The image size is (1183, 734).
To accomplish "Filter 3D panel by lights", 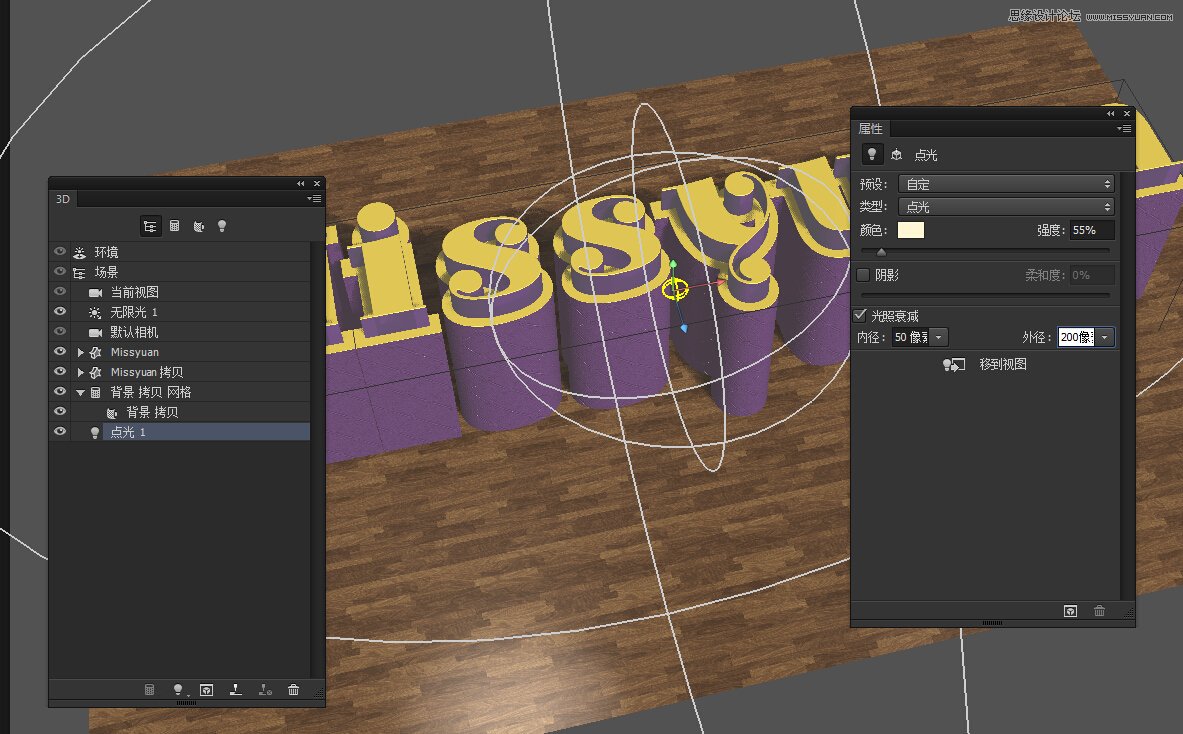I will (x=221, y=226).
